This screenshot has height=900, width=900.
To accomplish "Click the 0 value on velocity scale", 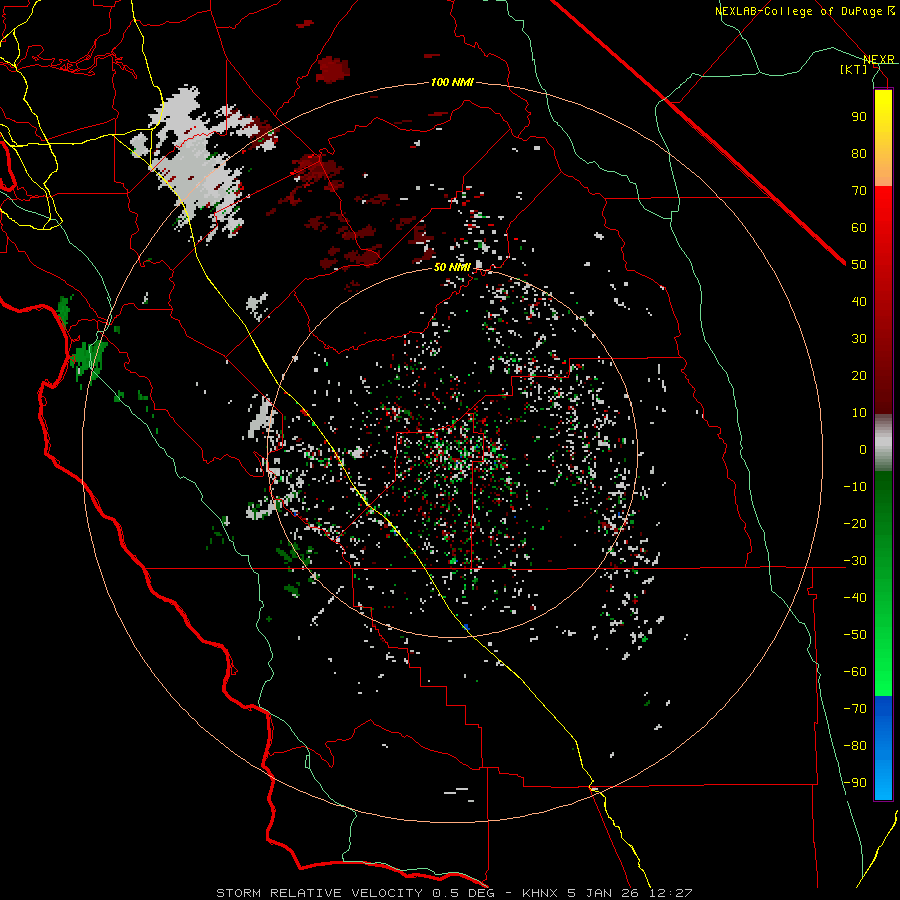I will pyautogui.click(x=863, y=450).
